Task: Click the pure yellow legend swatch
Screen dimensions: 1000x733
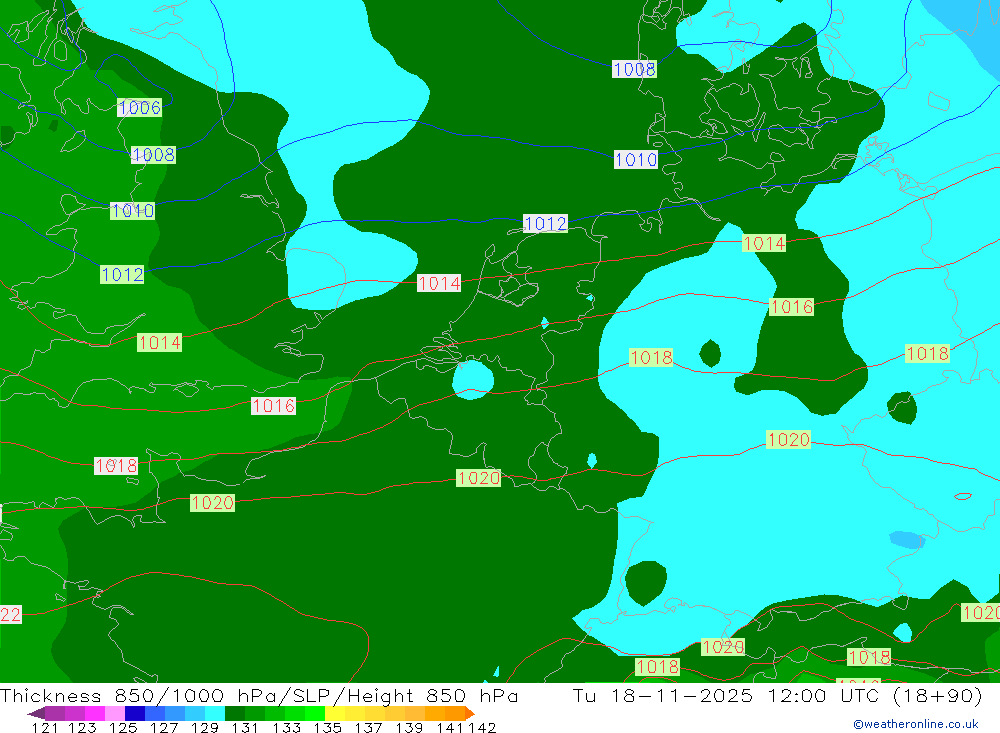Action: 335,713
